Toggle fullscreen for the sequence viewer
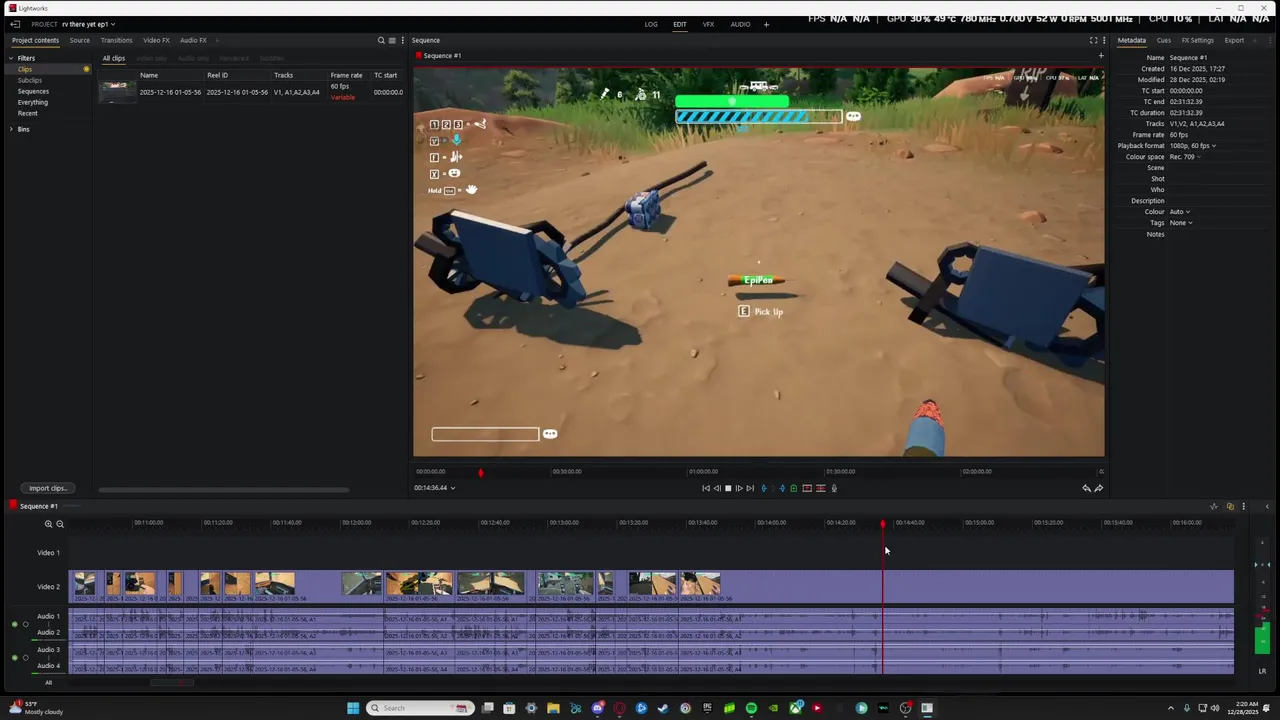This screenshot has width=1280, height=720. point(1093,40)
